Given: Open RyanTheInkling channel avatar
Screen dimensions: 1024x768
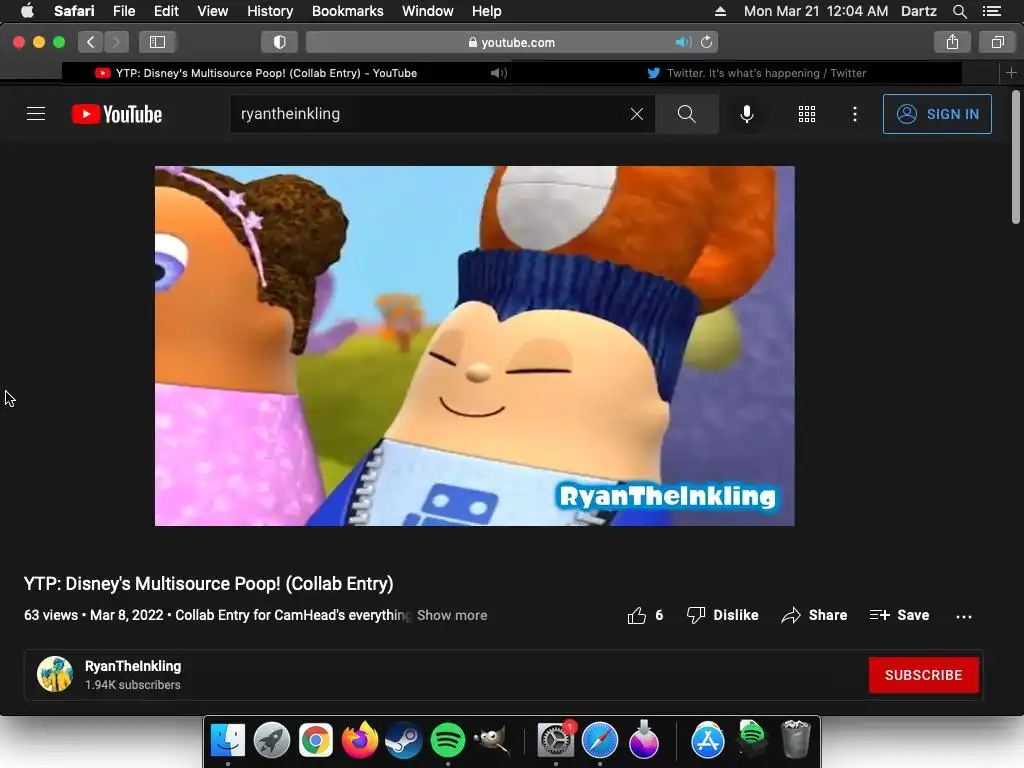Looking at the screenshot, I should point(55,674).
